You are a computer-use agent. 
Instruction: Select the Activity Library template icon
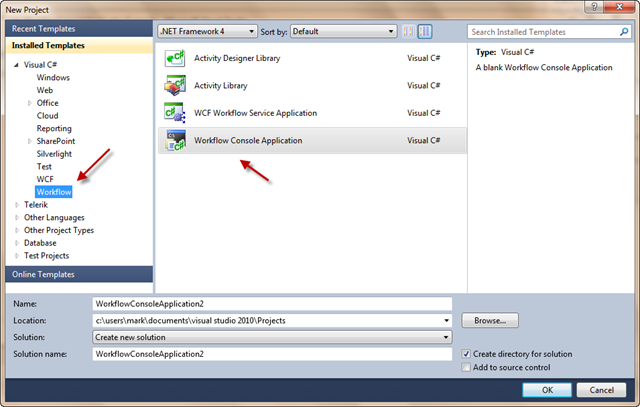(175, 86)
